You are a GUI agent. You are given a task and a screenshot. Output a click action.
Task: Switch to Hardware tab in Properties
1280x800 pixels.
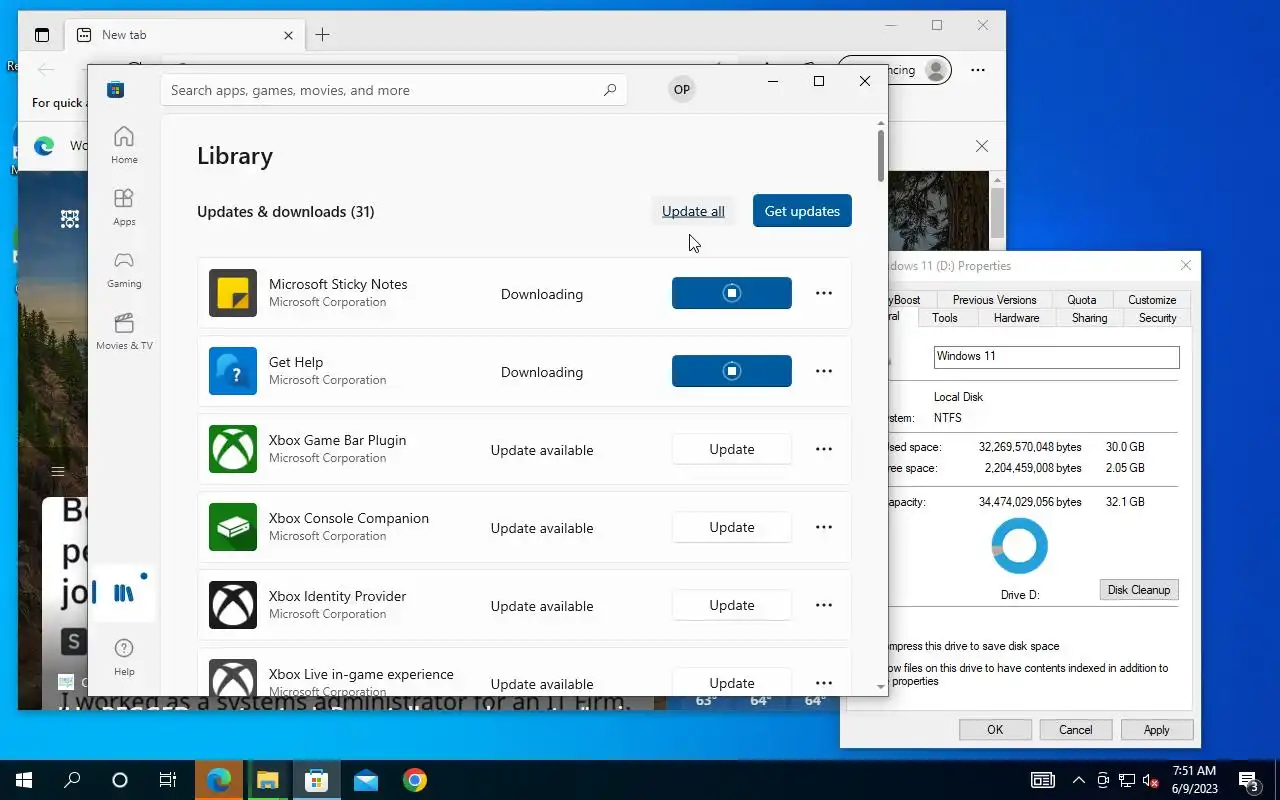[1016, 318]
